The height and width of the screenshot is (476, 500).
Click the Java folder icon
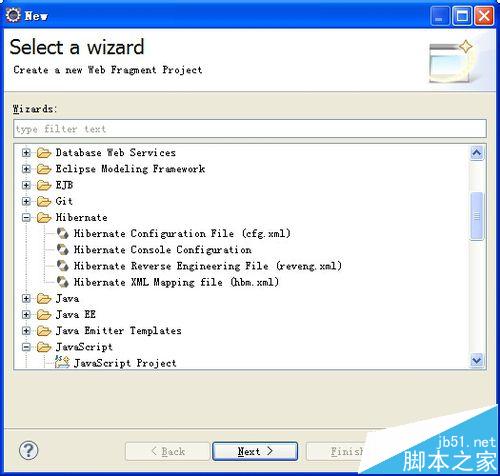pos(44,299)
